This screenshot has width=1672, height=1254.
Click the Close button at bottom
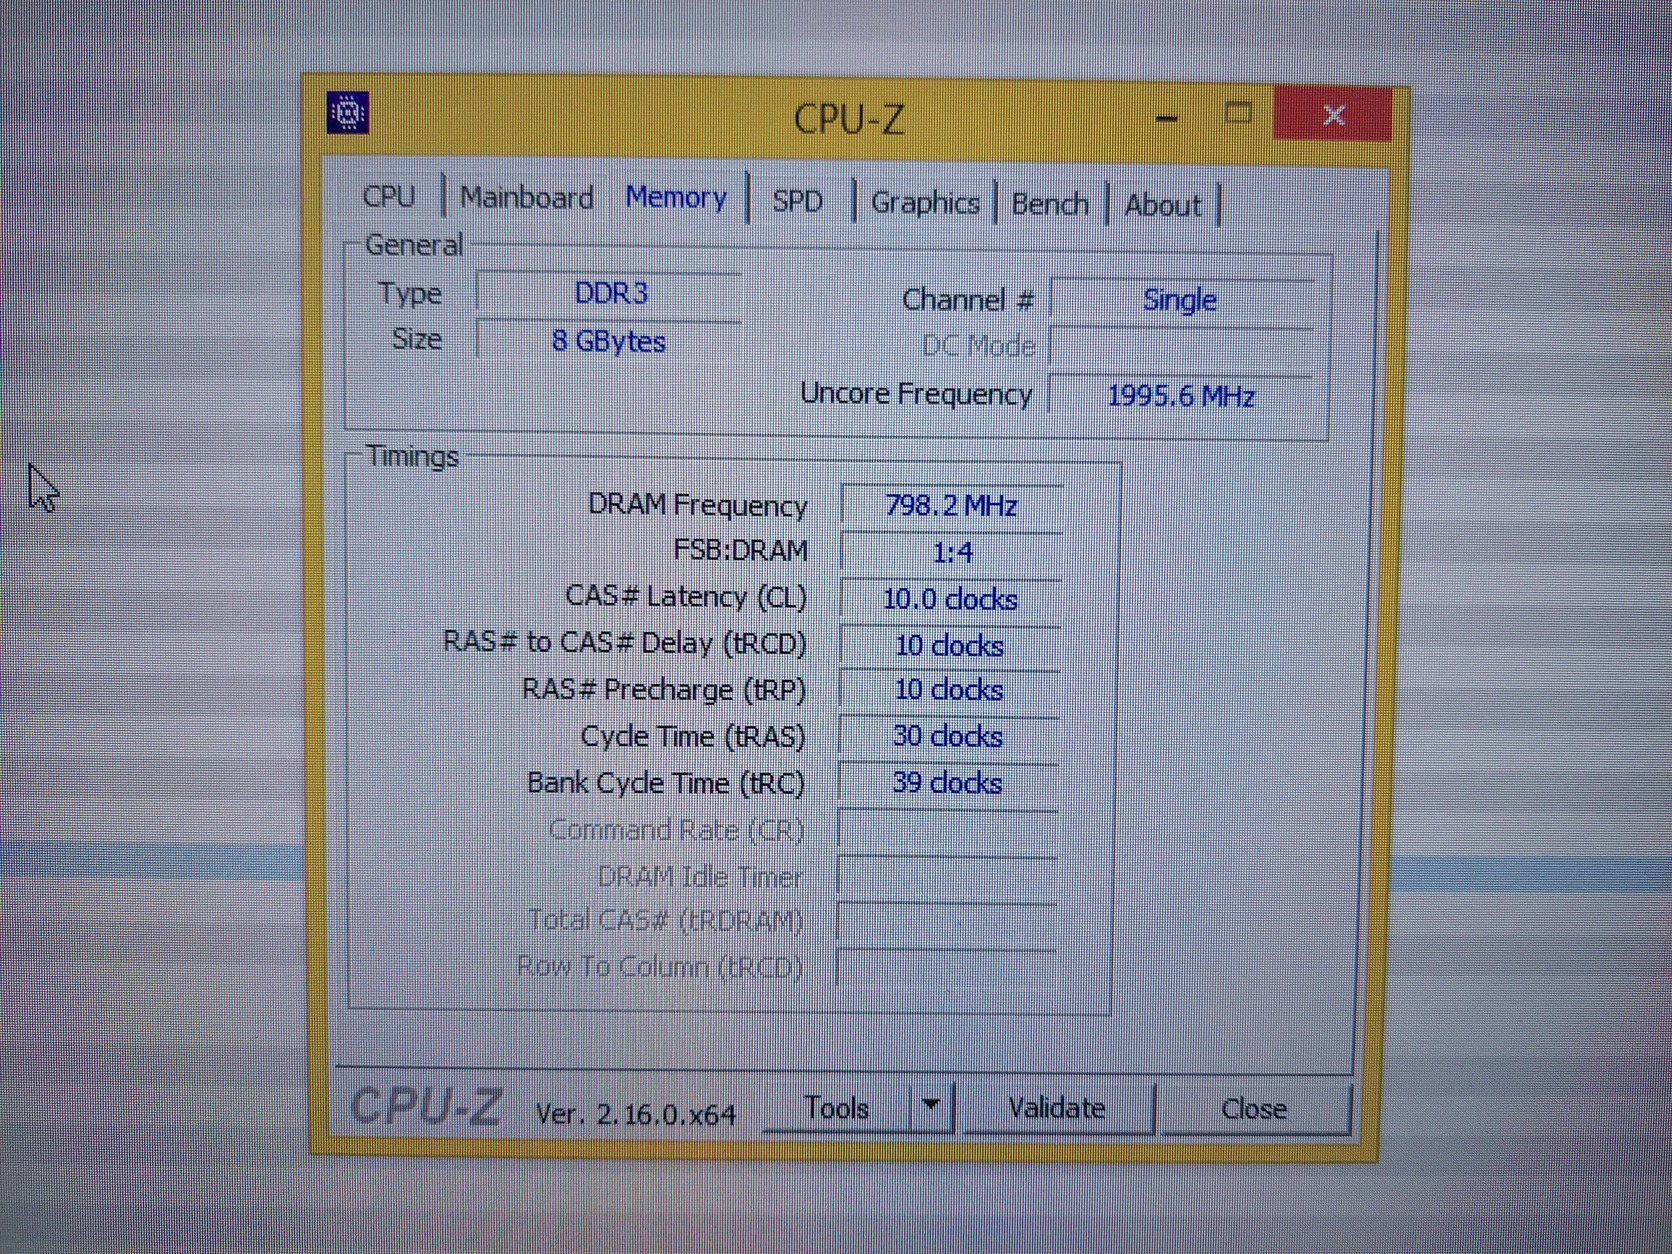click(x=1254, y=1109)
